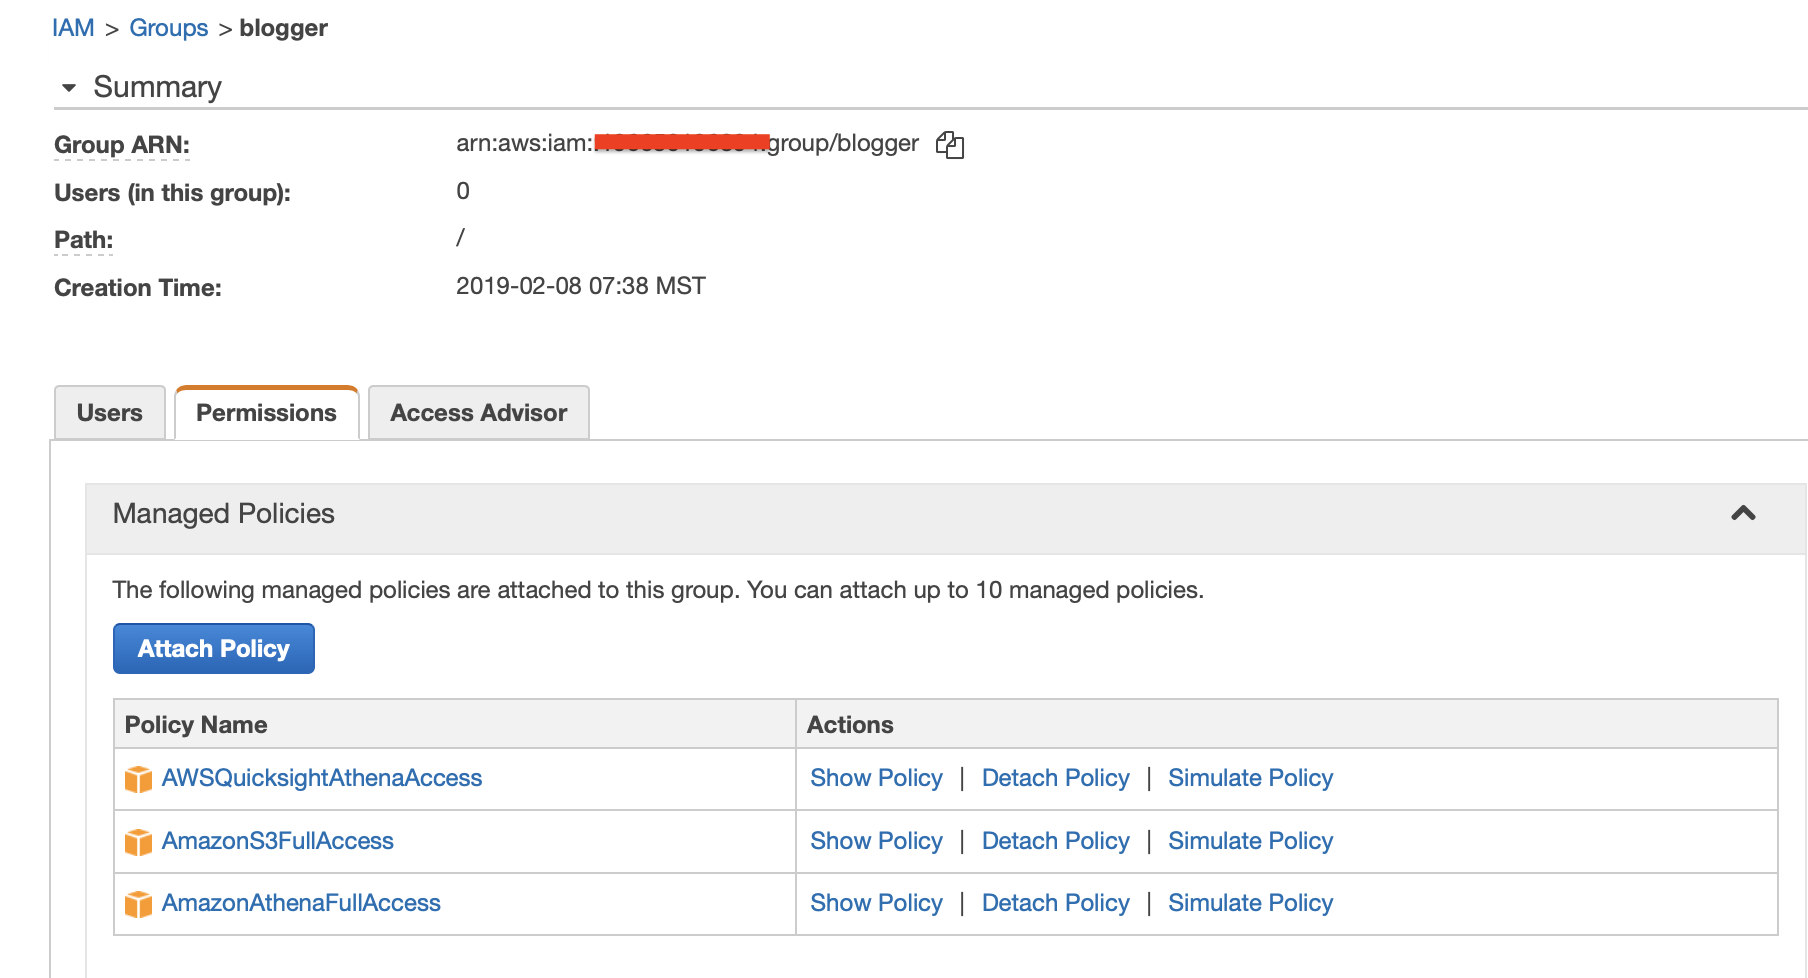
Task: Show Policy for AmazonAthenaFullAccess
Action: click(876, 903)
